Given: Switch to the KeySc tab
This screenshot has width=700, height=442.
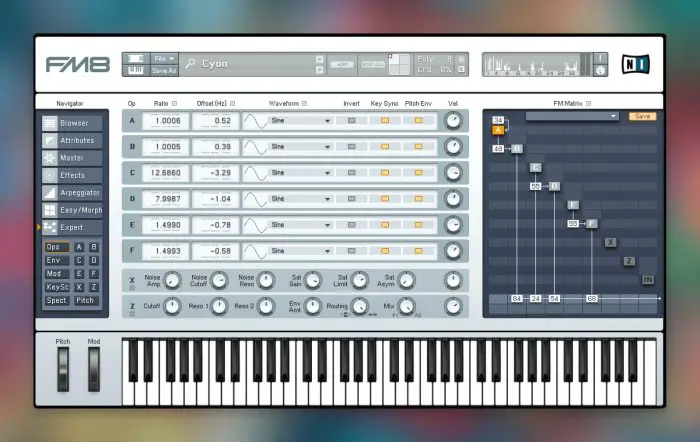Looking at the screenshot, I should [57, 287].
